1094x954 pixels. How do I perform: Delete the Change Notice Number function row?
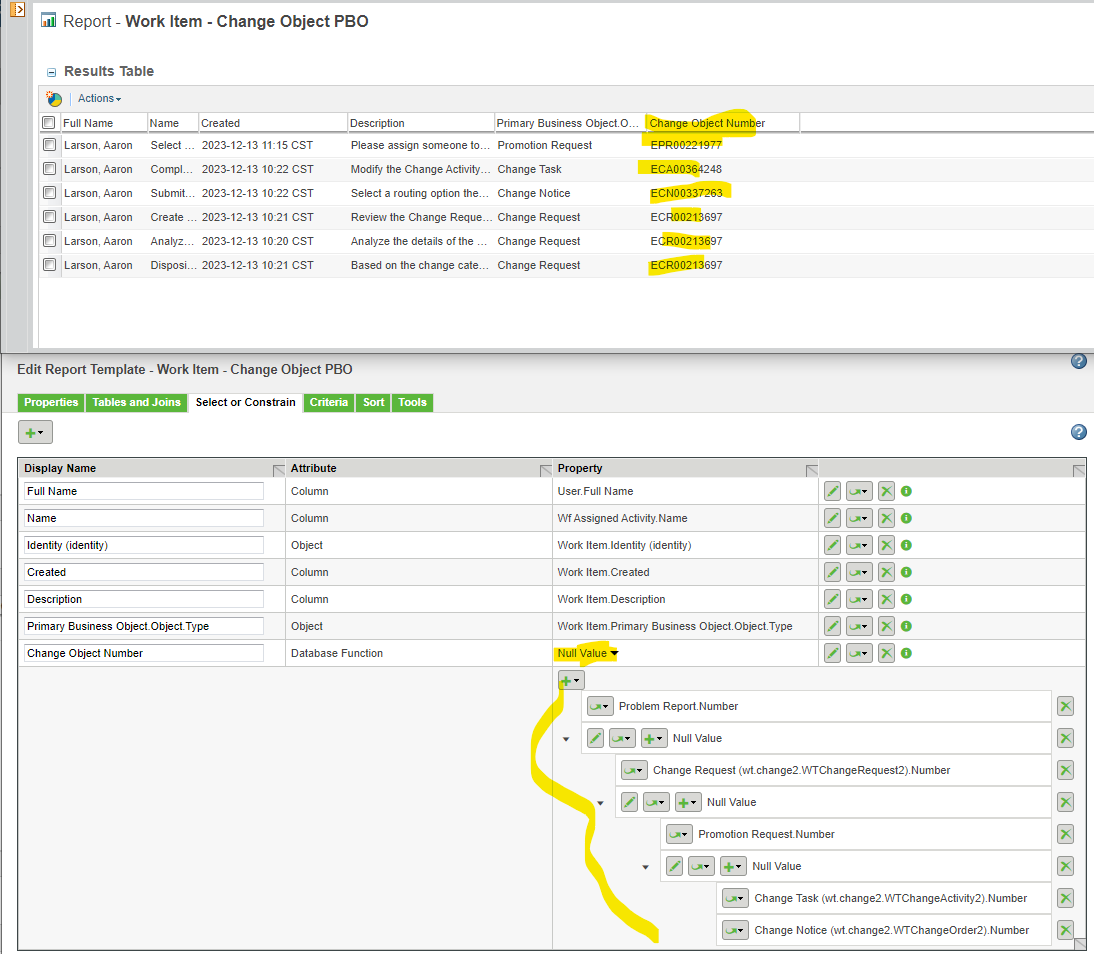1065,929
